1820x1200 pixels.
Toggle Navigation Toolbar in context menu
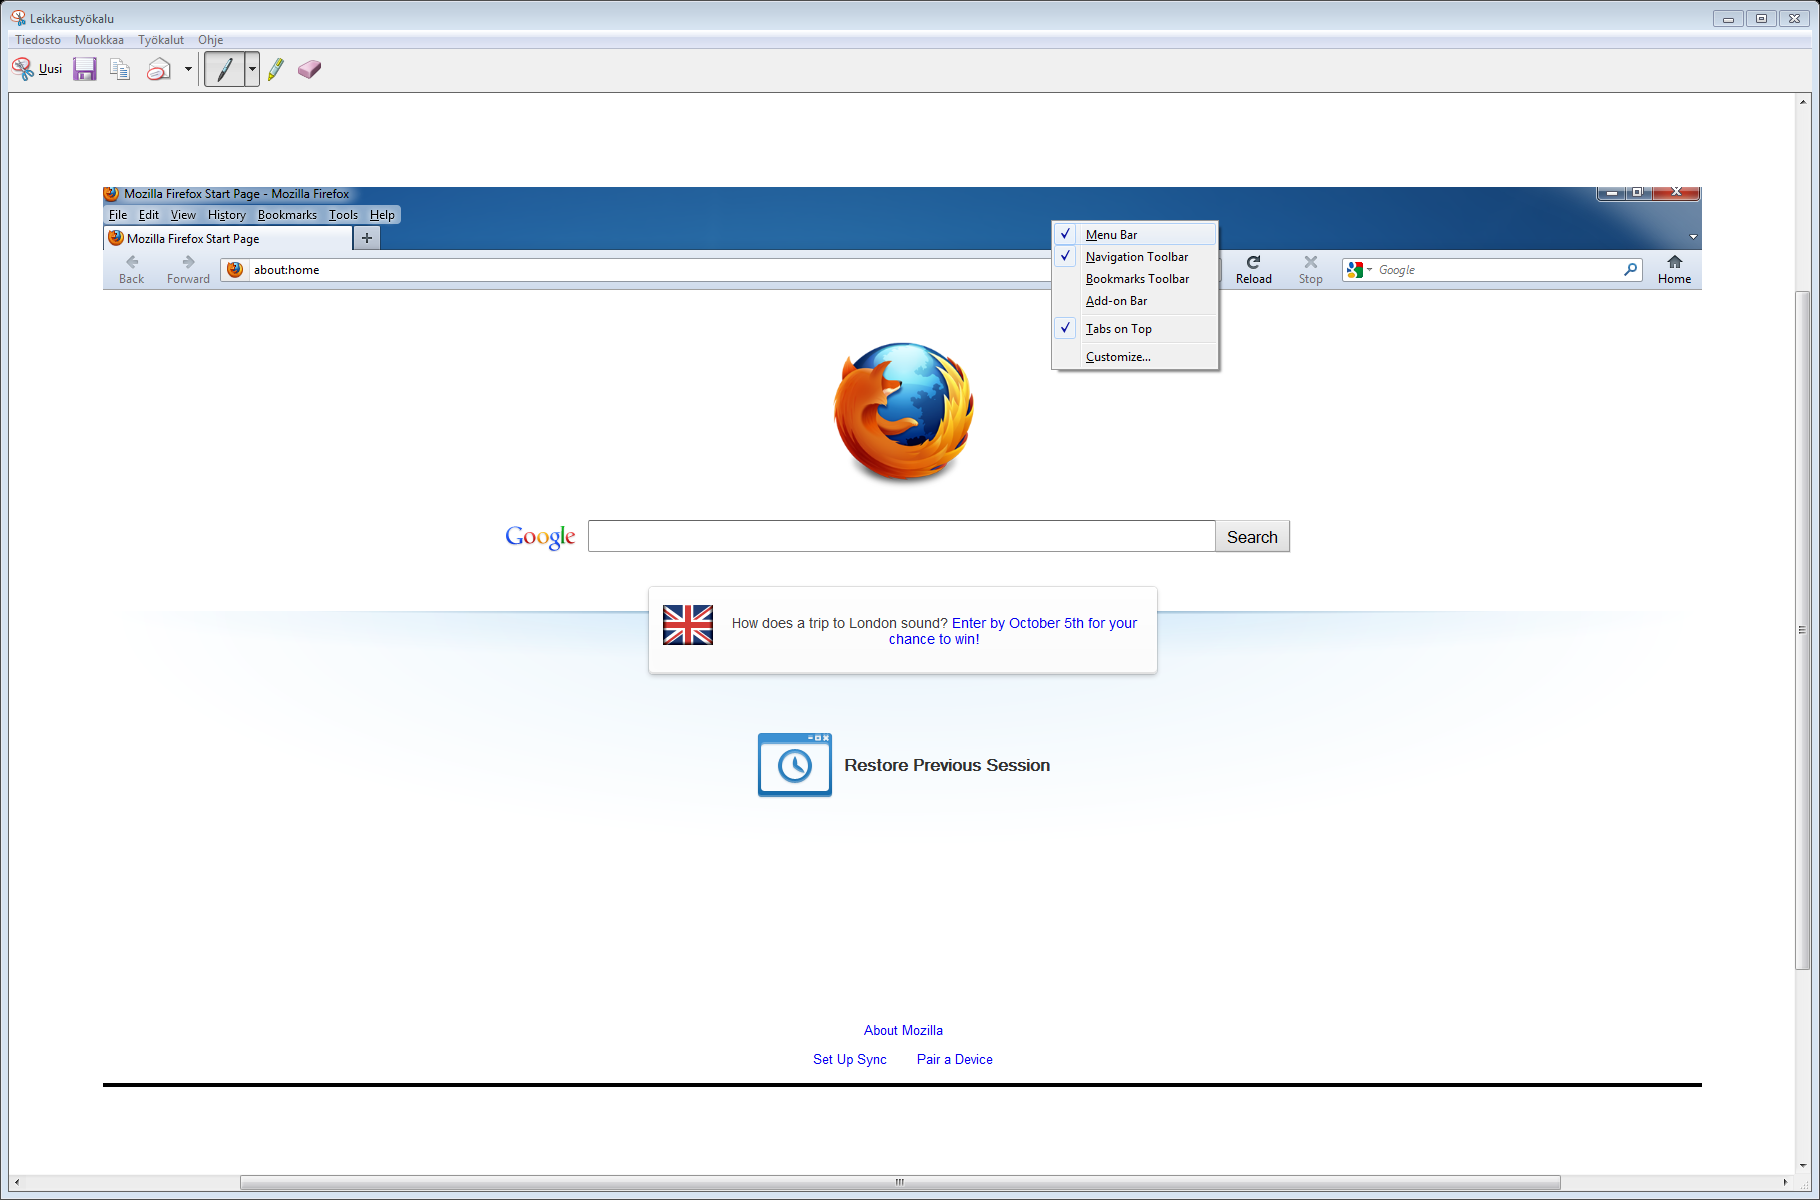click(x=1135, y=257)
